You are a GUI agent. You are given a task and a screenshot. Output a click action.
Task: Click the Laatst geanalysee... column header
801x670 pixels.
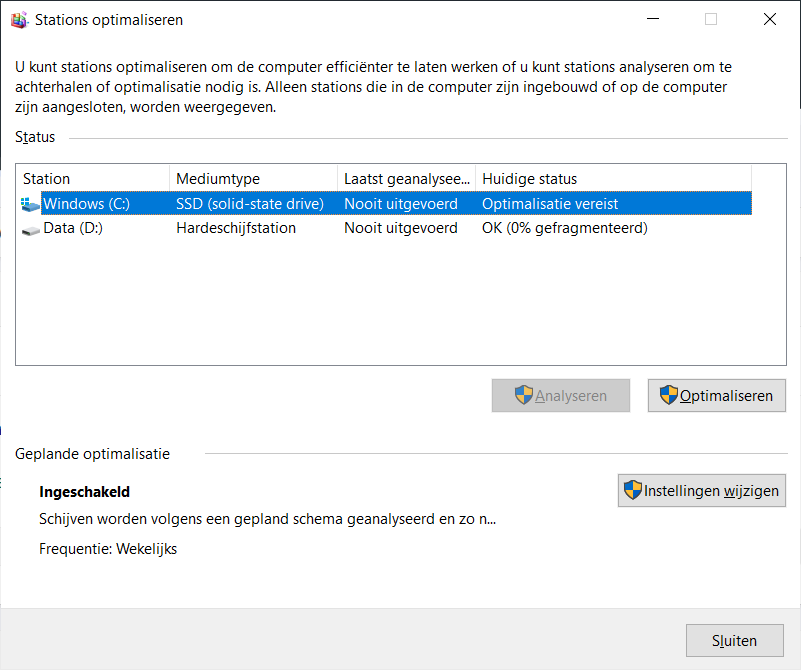click(x=407, y=179)
